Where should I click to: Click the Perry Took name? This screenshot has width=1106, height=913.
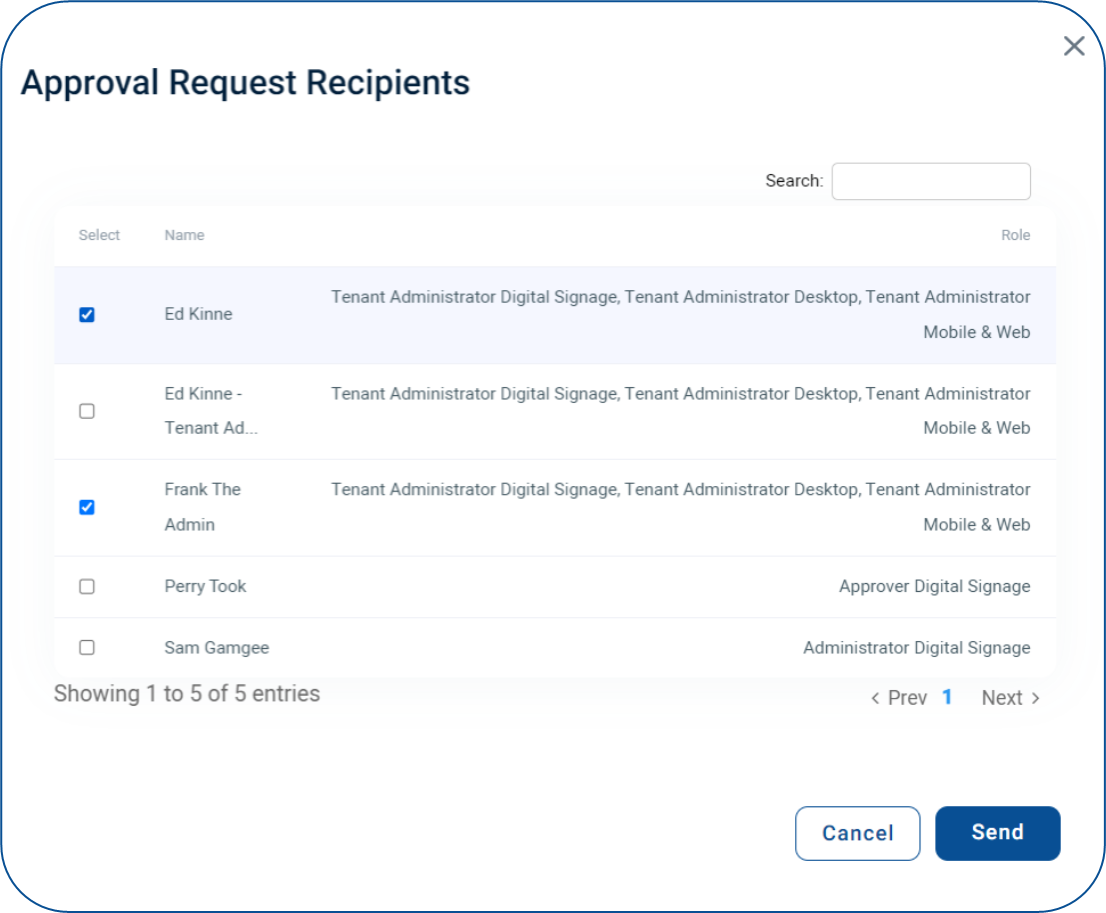[205, 587]
